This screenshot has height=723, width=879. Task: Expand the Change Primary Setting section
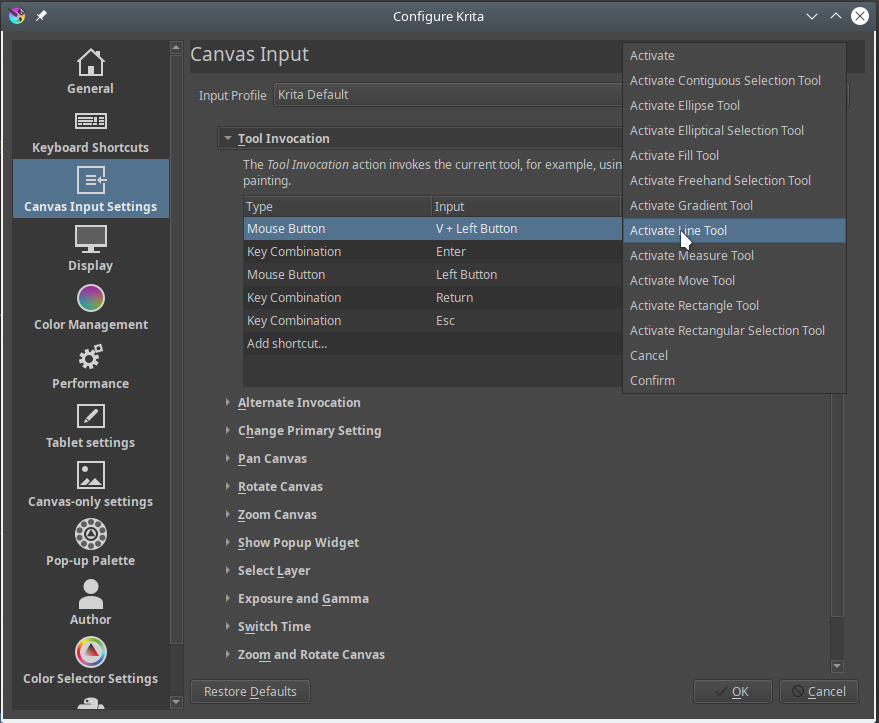(x=228, y=430)
